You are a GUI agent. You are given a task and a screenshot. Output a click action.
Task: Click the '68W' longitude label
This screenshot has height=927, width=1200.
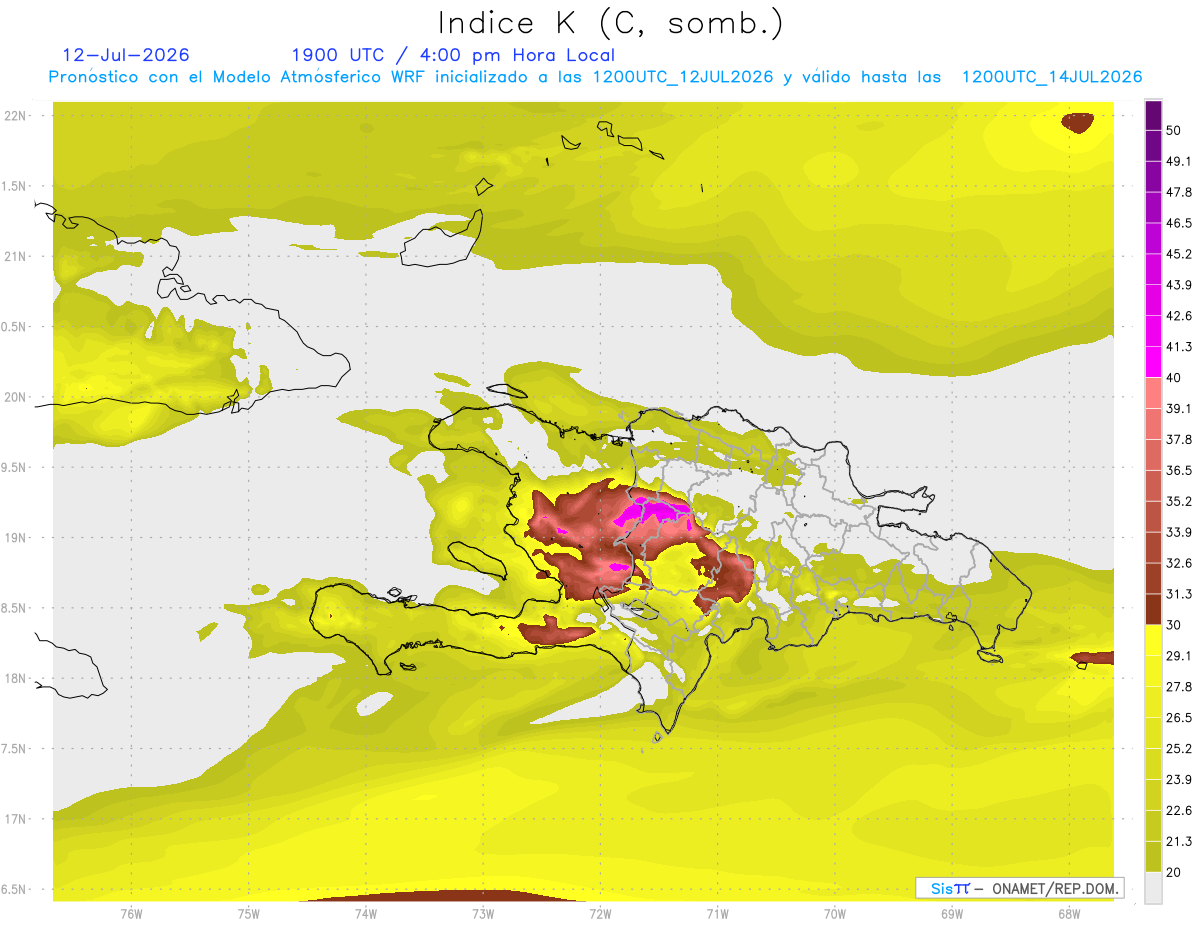1068,913
